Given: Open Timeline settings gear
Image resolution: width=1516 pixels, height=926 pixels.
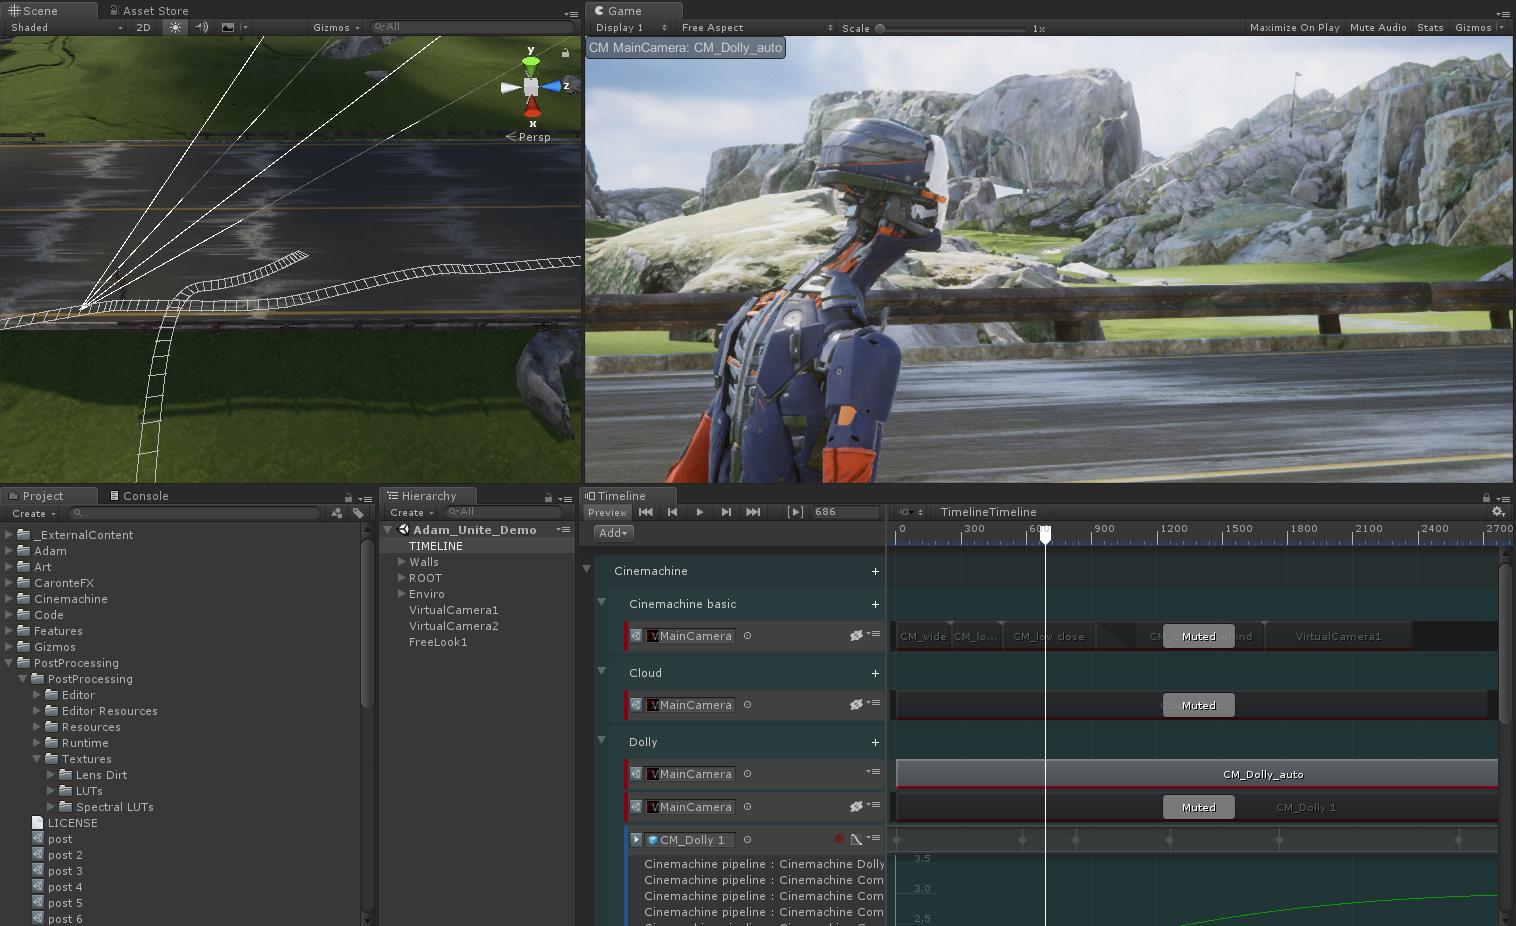Looking at the screenshot, I should click(1497, 512).
